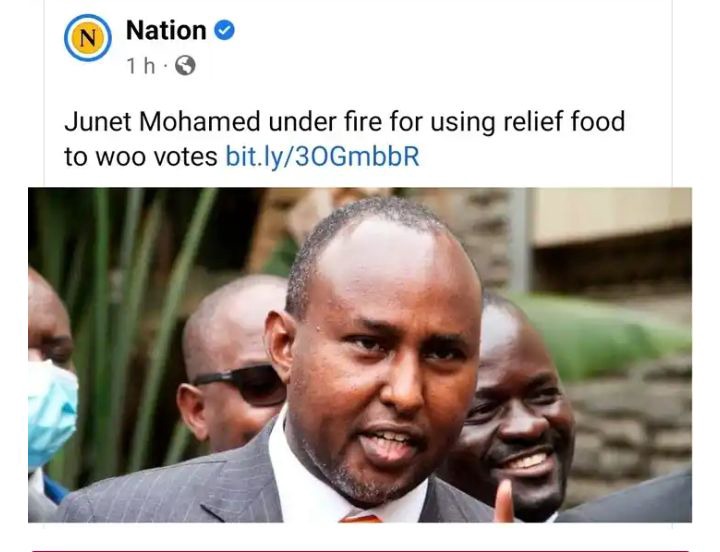Follow the bit.ly/3OGmbbR article link
This screenshot has height=552, width=720.
(x=322, y=157)
